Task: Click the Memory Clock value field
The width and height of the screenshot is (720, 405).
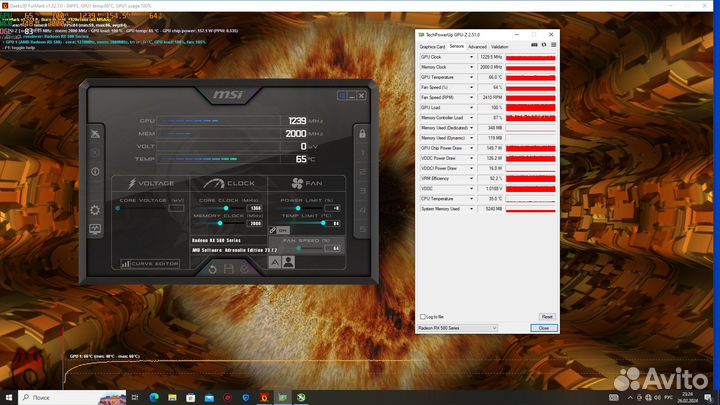Action: pyautogui.click(x=254, y=223)
